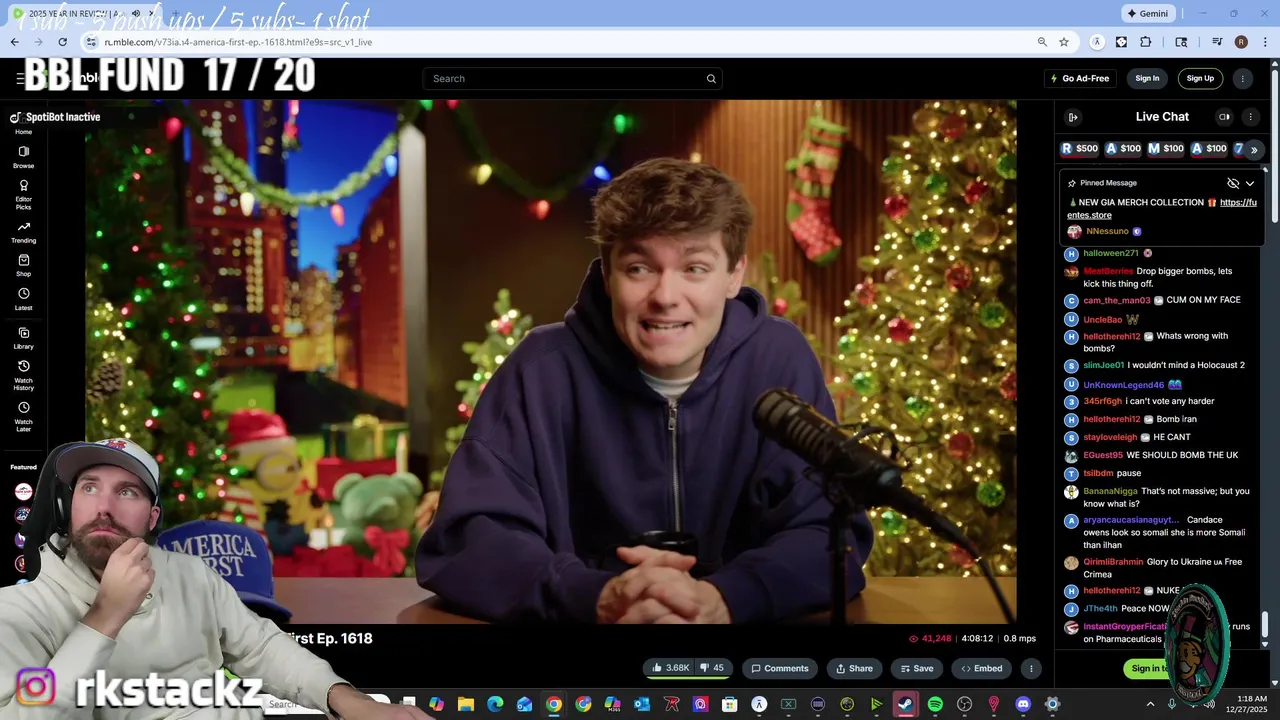1280x720 pixels.
Task: Select the M $100 rant chip
Action: (x=1166, y=149)
